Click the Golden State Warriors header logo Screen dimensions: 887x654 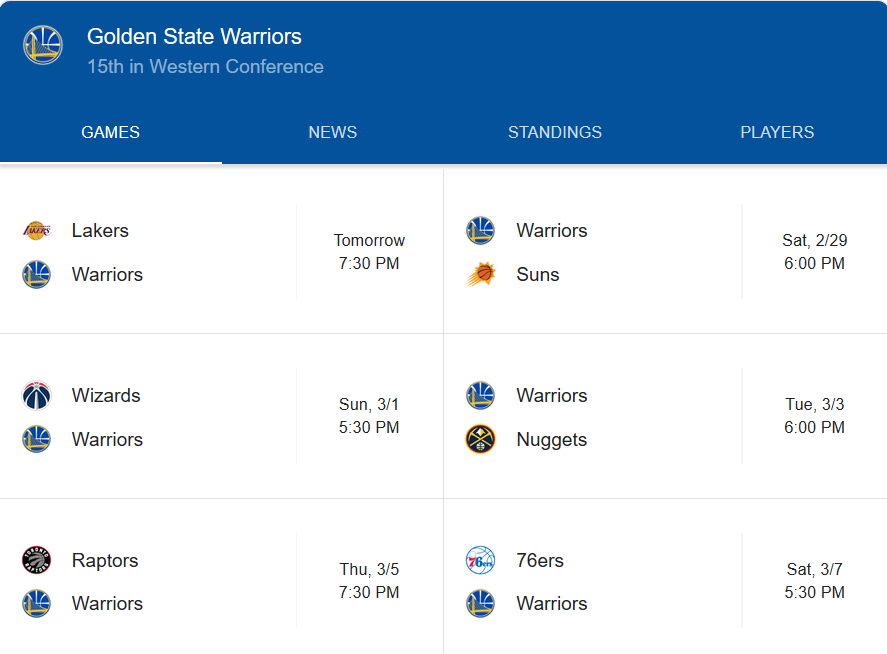point(43,45)
